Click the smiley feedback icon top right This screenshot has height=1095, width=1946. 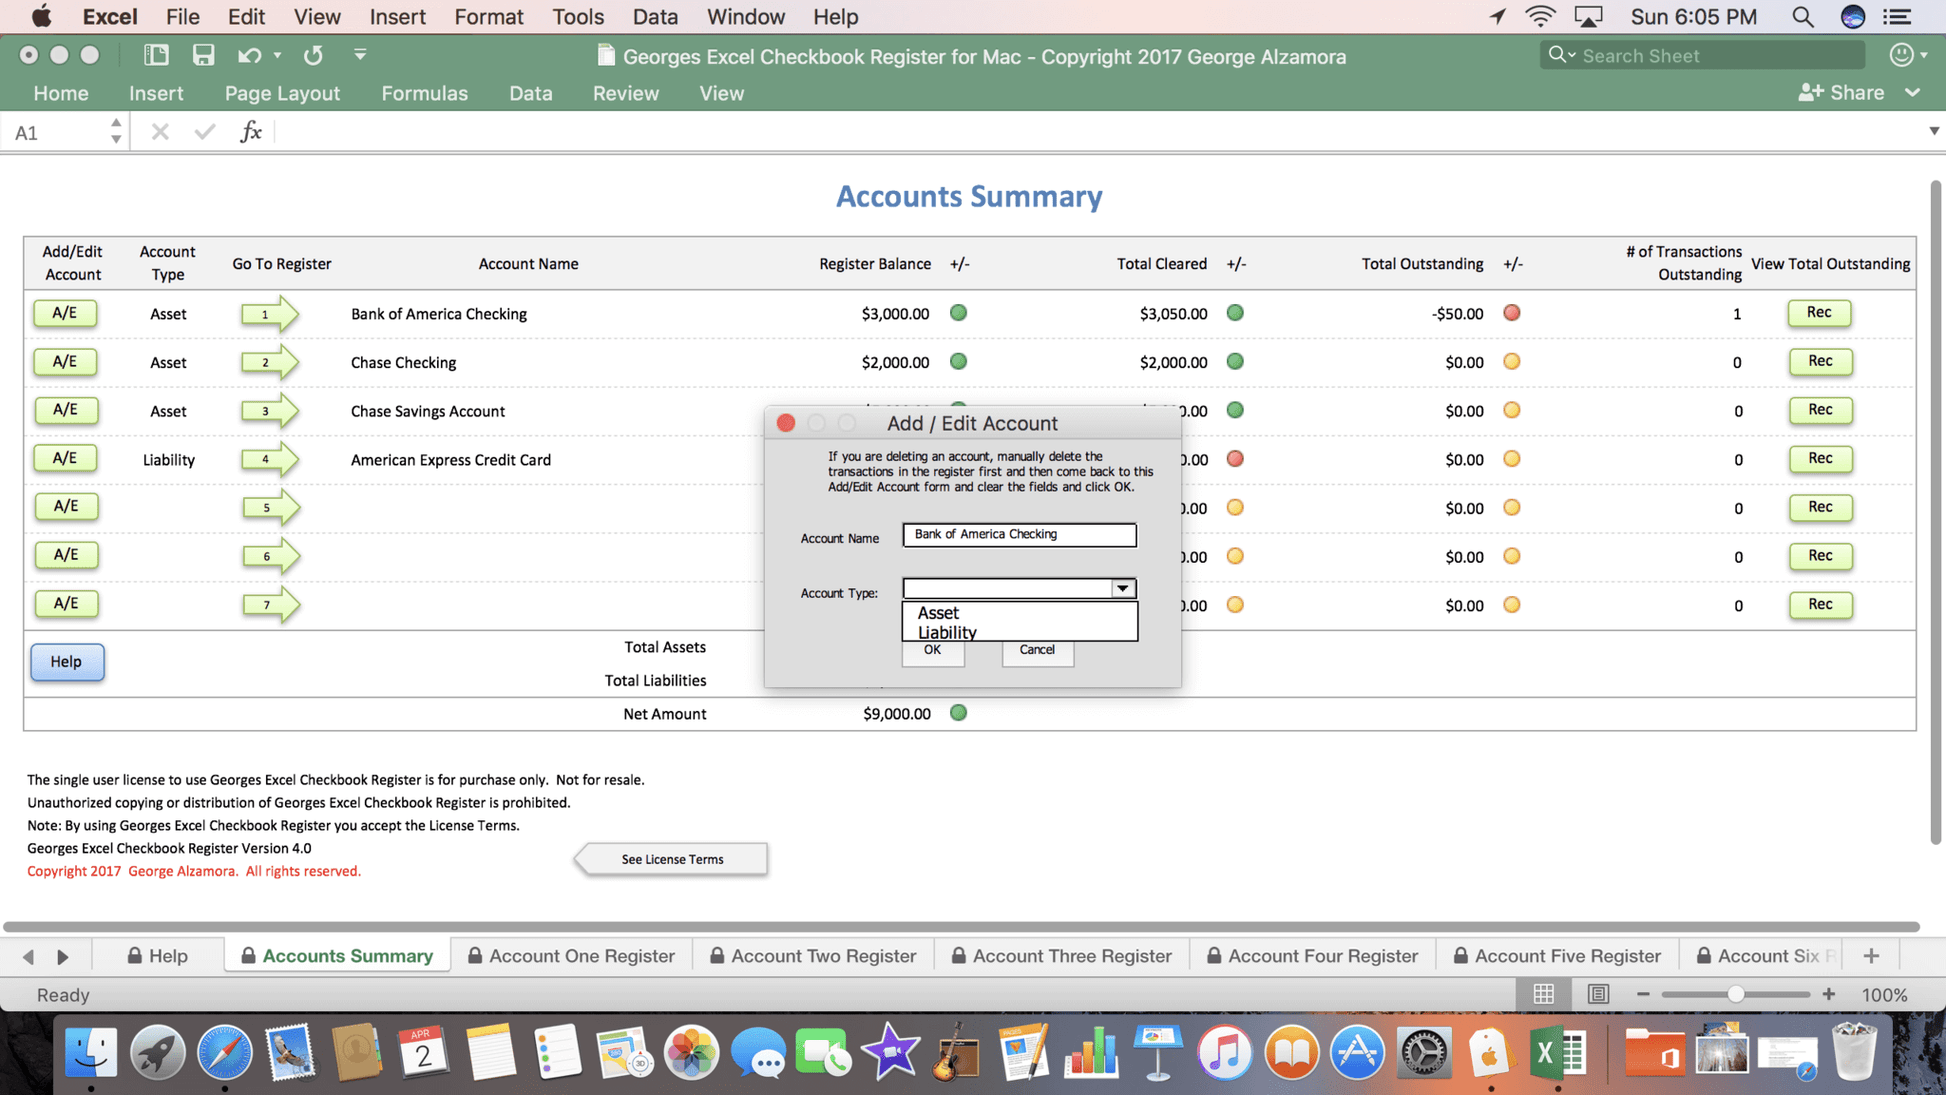click(x=1901, y=55)
